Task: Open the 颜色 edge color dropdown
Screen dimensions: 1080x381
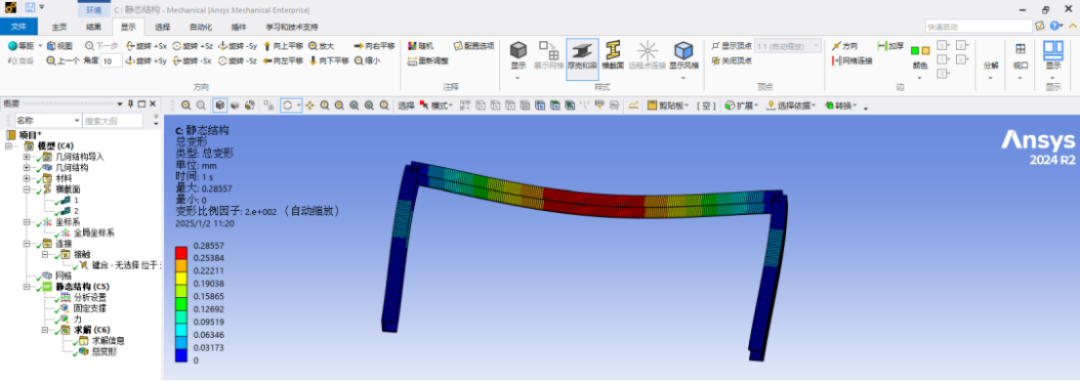Action: click(x=920, y=62)
